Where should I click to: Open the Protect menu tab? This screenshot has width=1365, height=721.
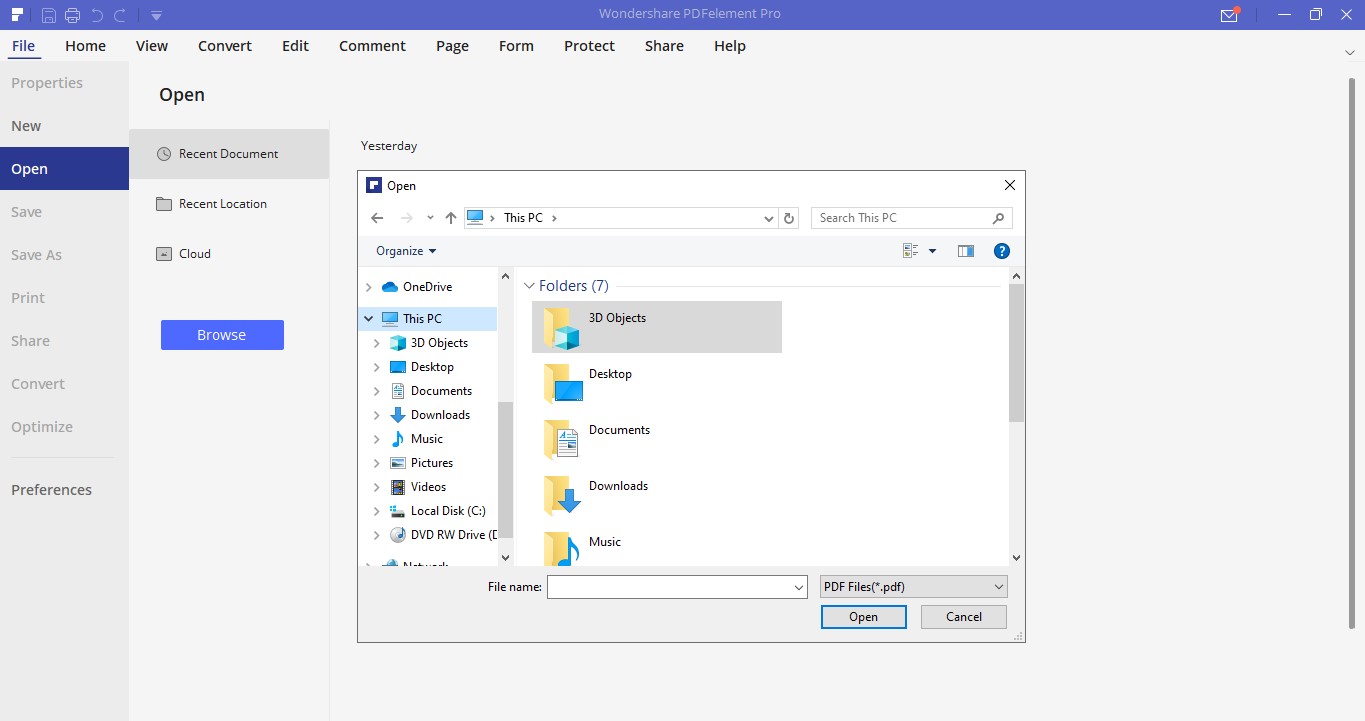point(589,46)
